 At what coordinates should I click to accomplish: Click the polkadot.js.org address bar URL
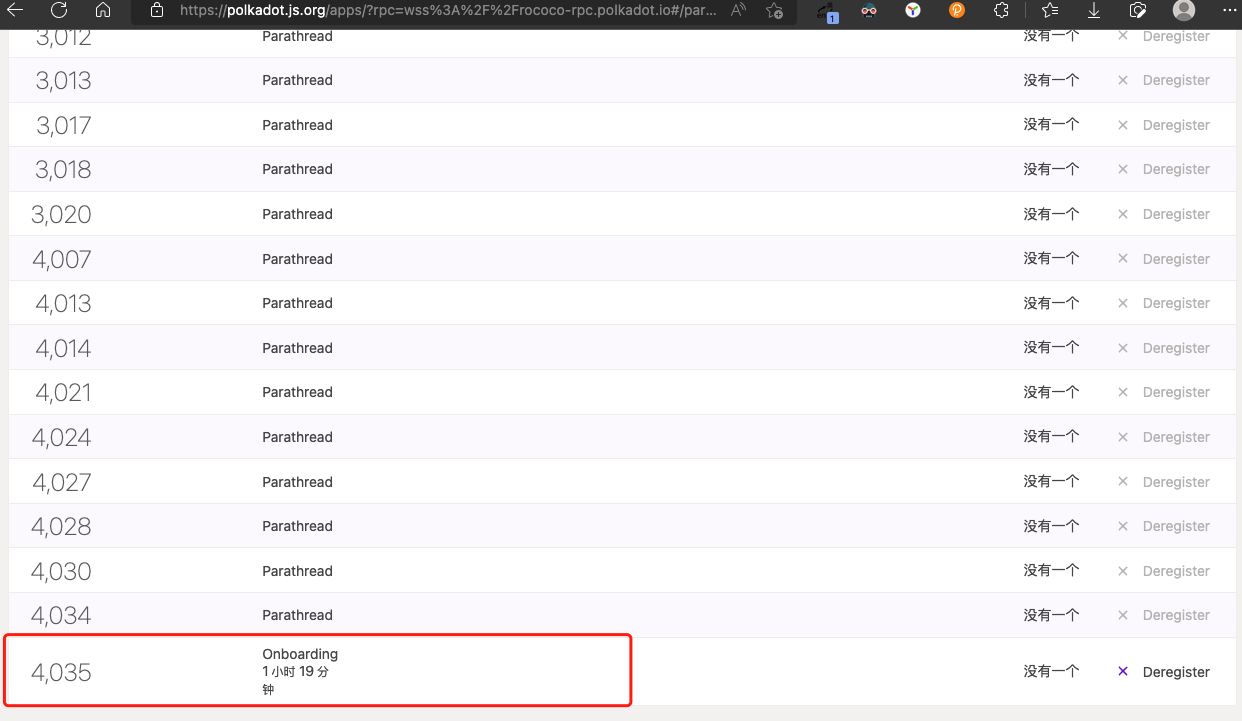(448, 10)
